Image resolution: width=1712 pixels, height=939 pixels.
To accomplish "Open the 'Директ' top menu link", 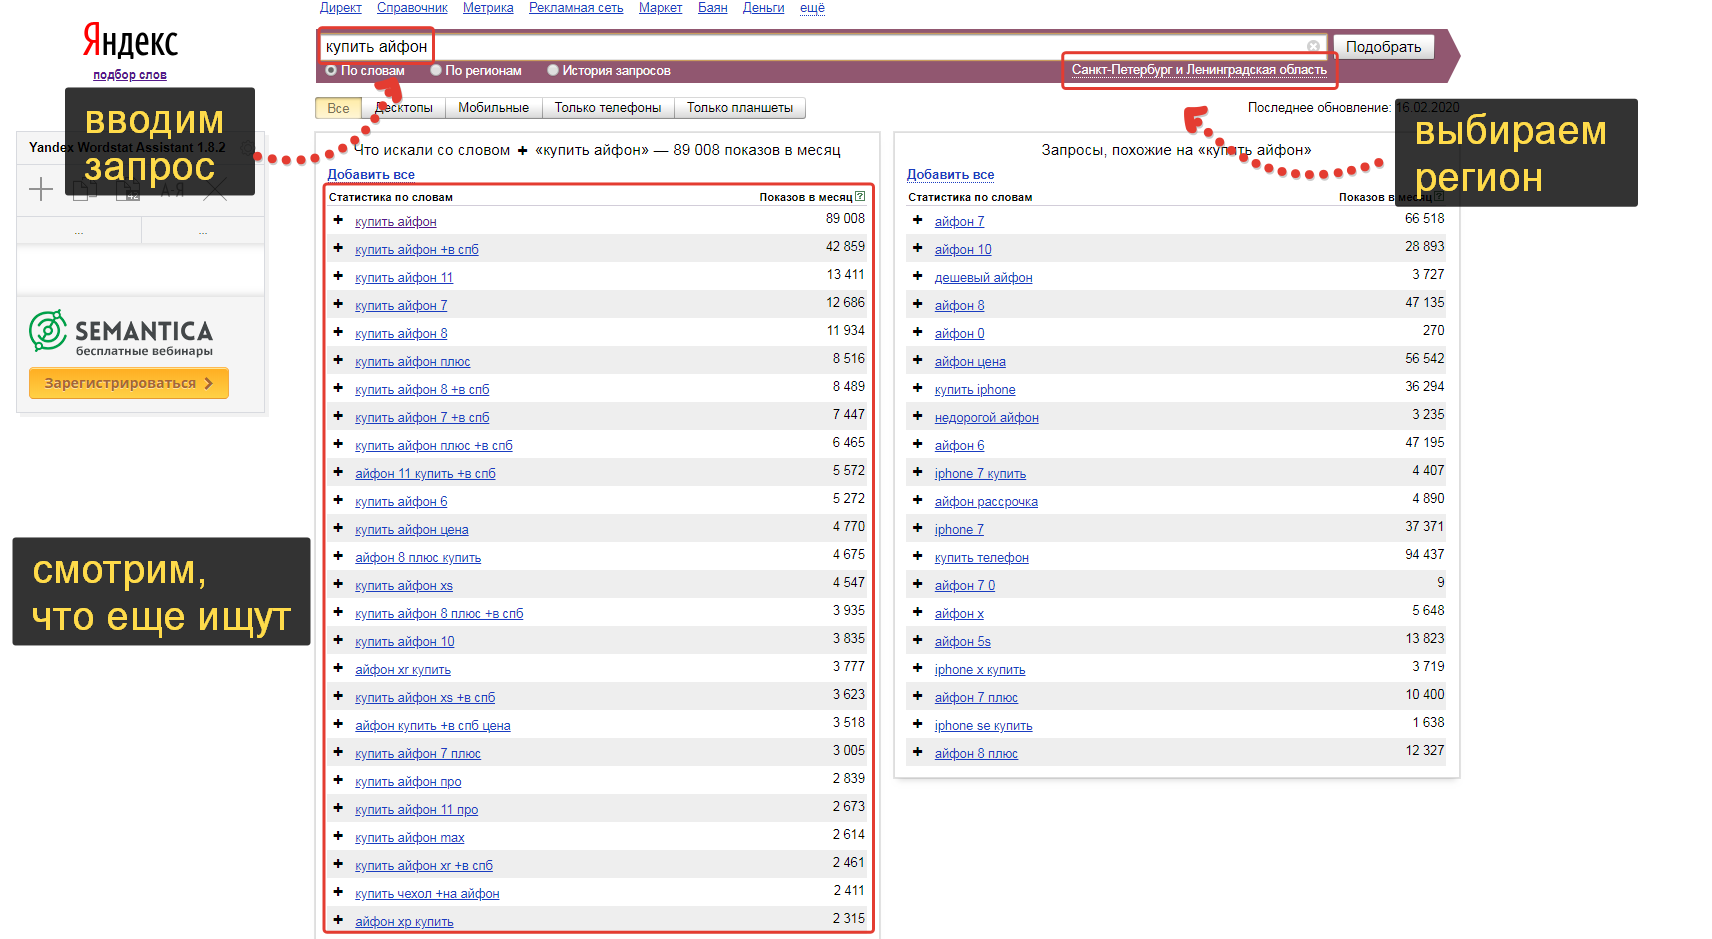I will (x=341, y=8).
